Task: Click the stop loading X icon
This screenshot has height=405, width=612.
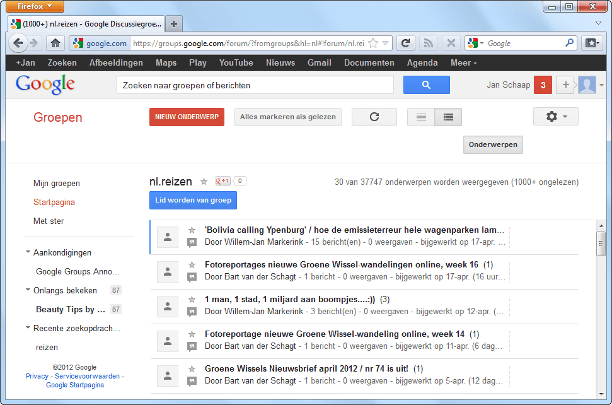Action: click(451, 43)
